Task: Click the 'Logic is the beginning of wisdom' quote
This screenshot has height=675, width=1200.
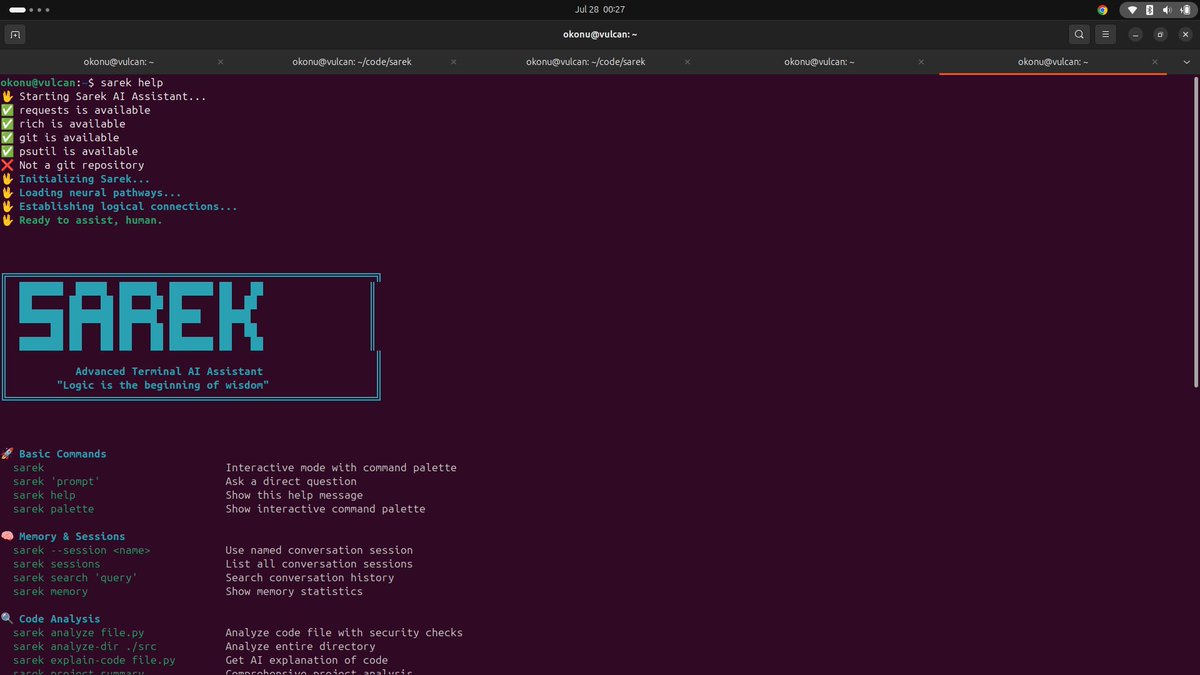Action: (x=163, y=385)
